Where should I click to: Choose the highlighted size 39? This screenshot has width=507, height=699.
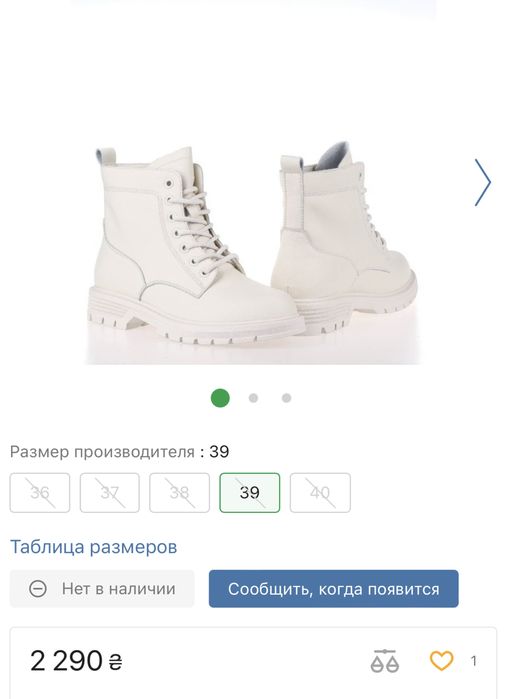[x=250, y=493]
